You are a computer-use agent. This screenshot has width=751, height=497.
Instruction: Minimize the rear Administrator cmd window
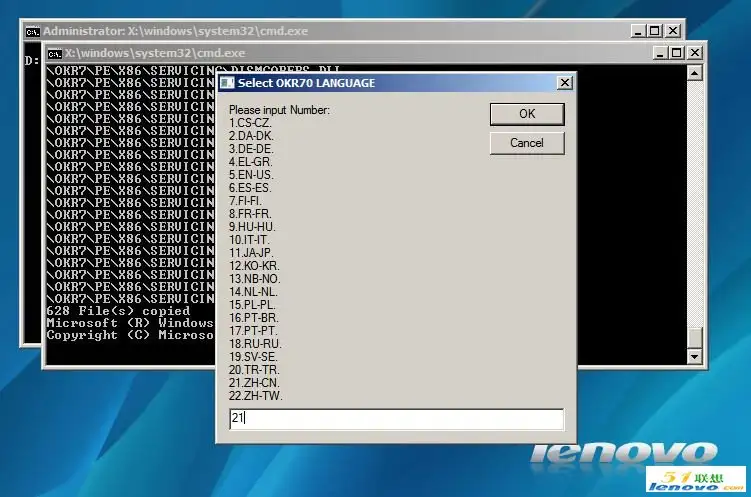[x=637, y=31]
